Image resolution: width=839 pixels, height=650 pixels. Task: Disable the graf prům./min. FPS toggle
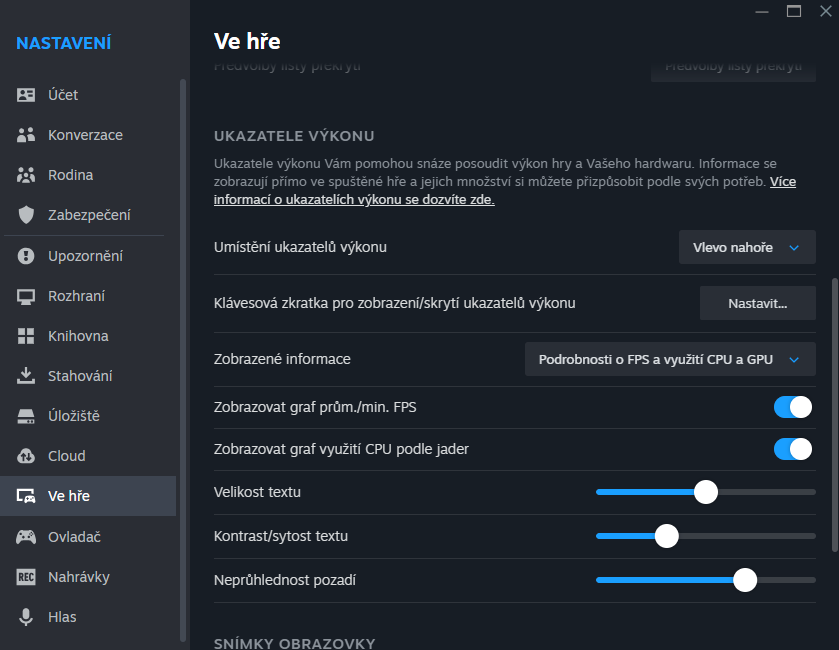(x=792, y=407)
